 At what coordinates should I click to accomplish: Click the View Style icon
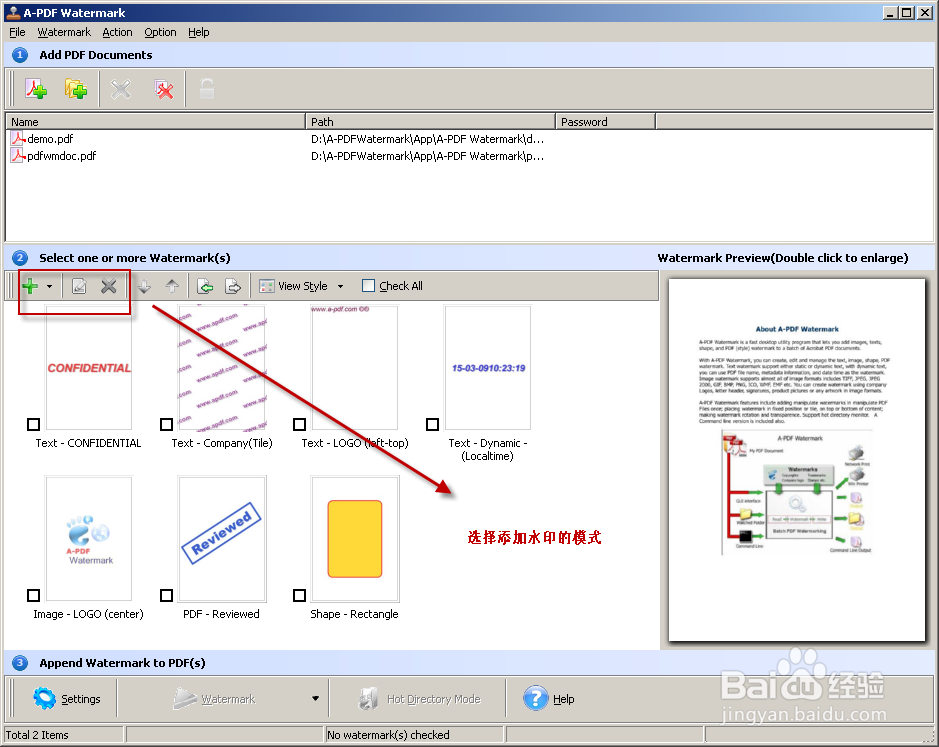point(266,286)
